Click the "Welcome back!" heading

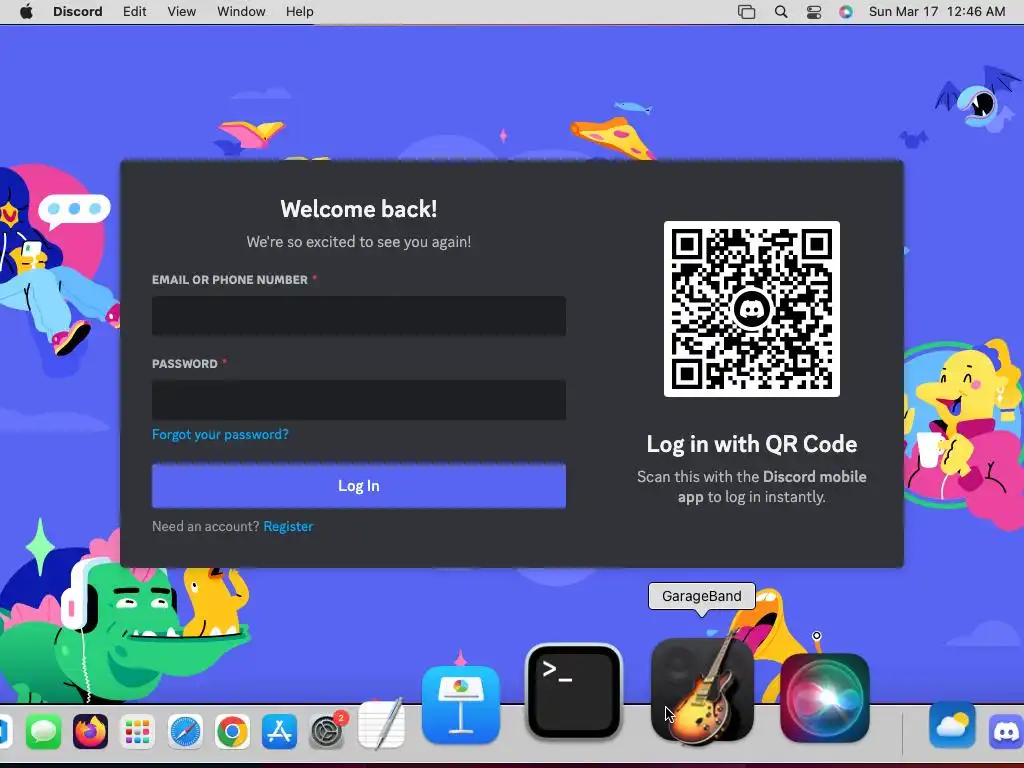click(359, 209)
